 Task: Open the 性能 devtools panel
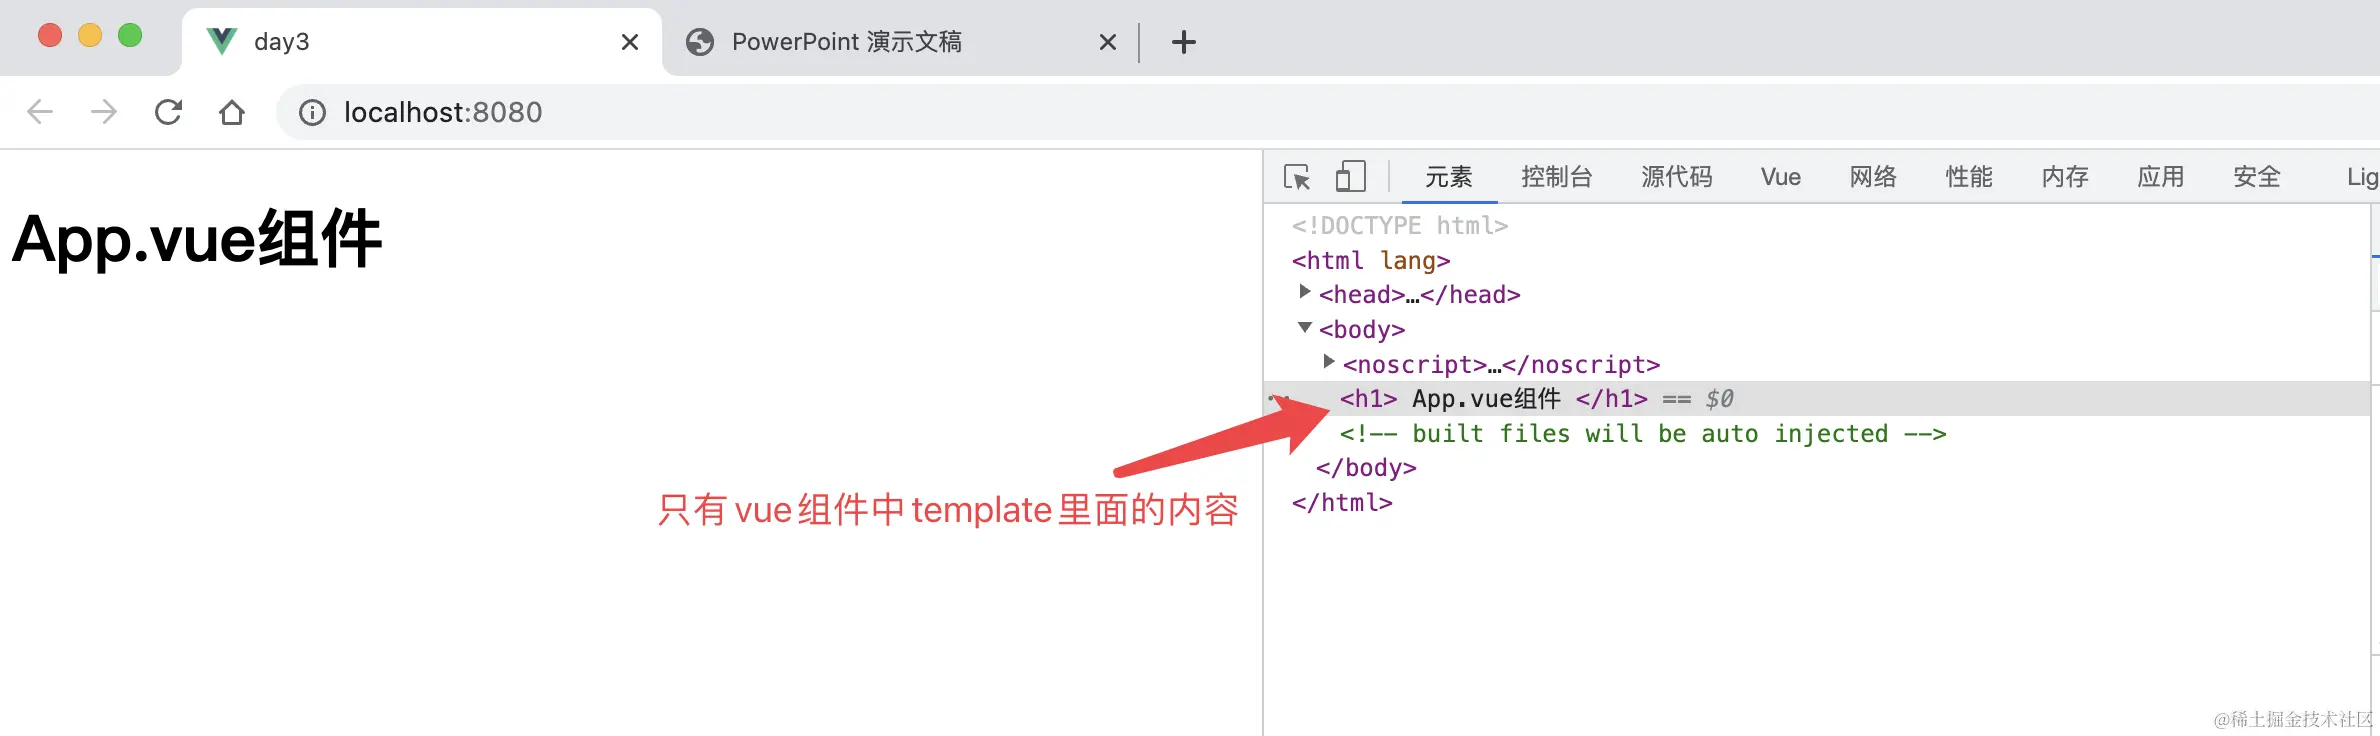[x=1969, y=177]
